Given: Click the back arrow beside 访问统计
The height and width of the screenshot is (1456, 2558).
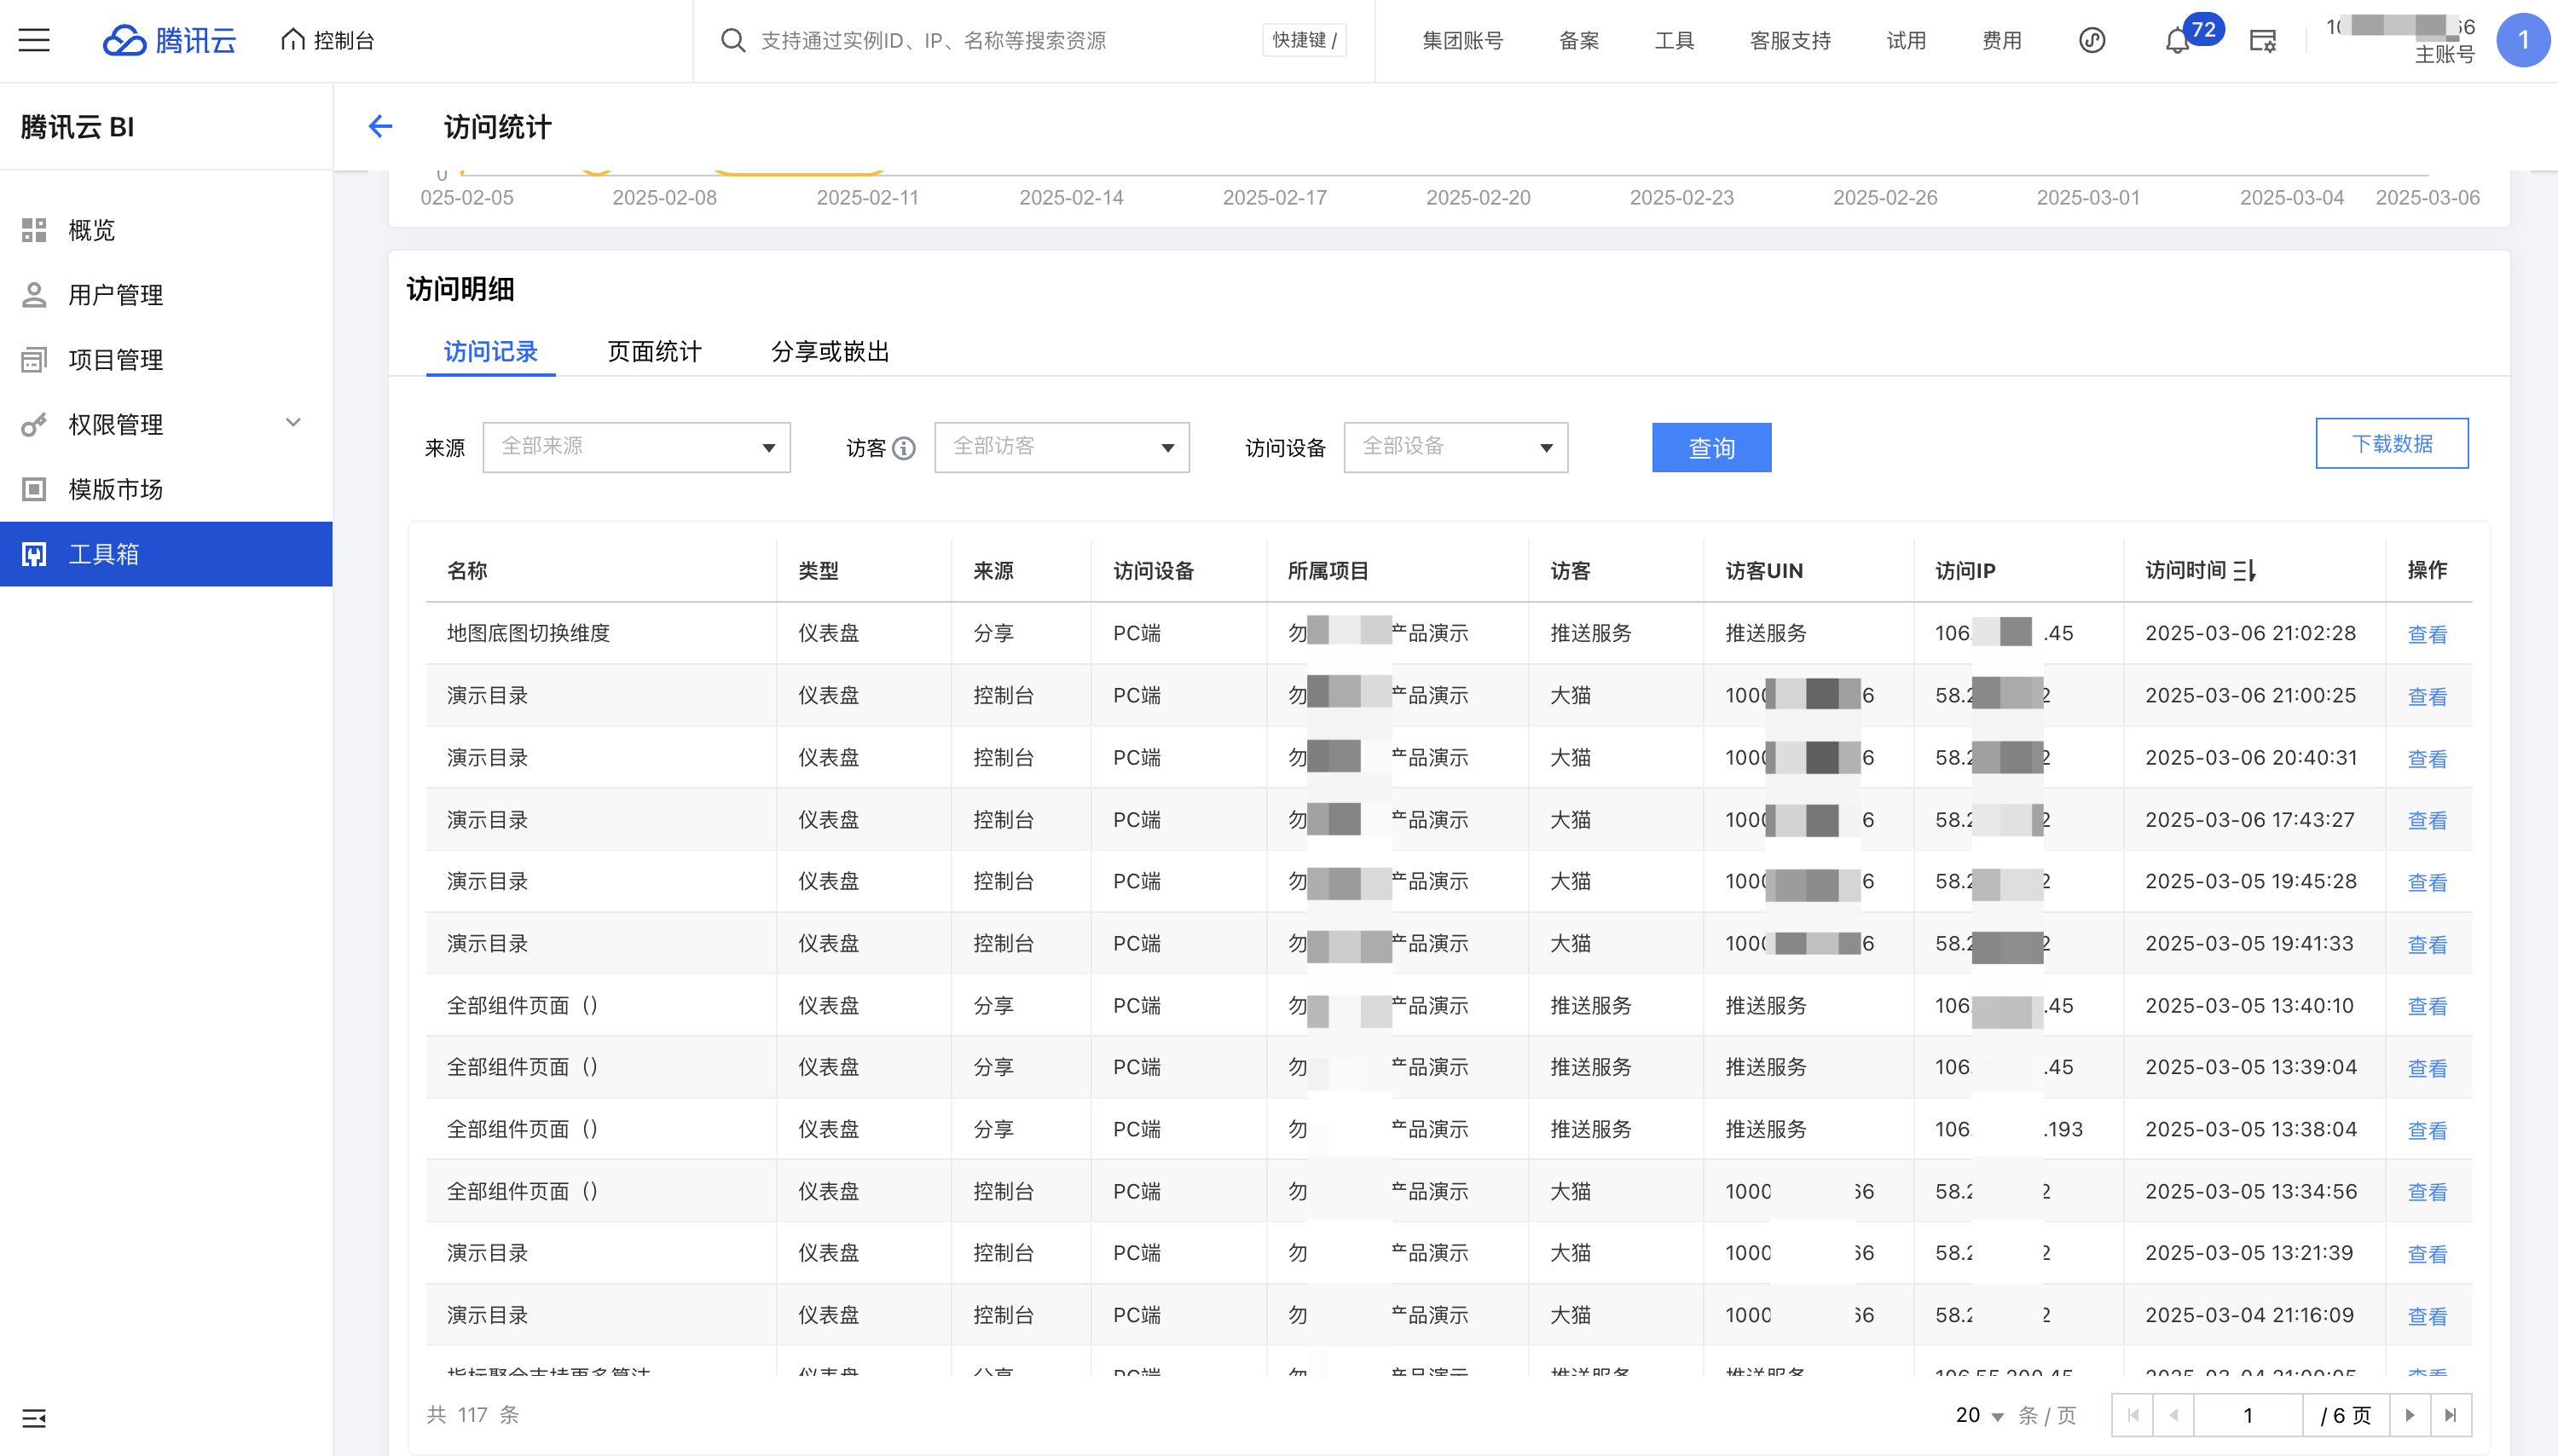Looking at the screenshot, I should (380, 126).
